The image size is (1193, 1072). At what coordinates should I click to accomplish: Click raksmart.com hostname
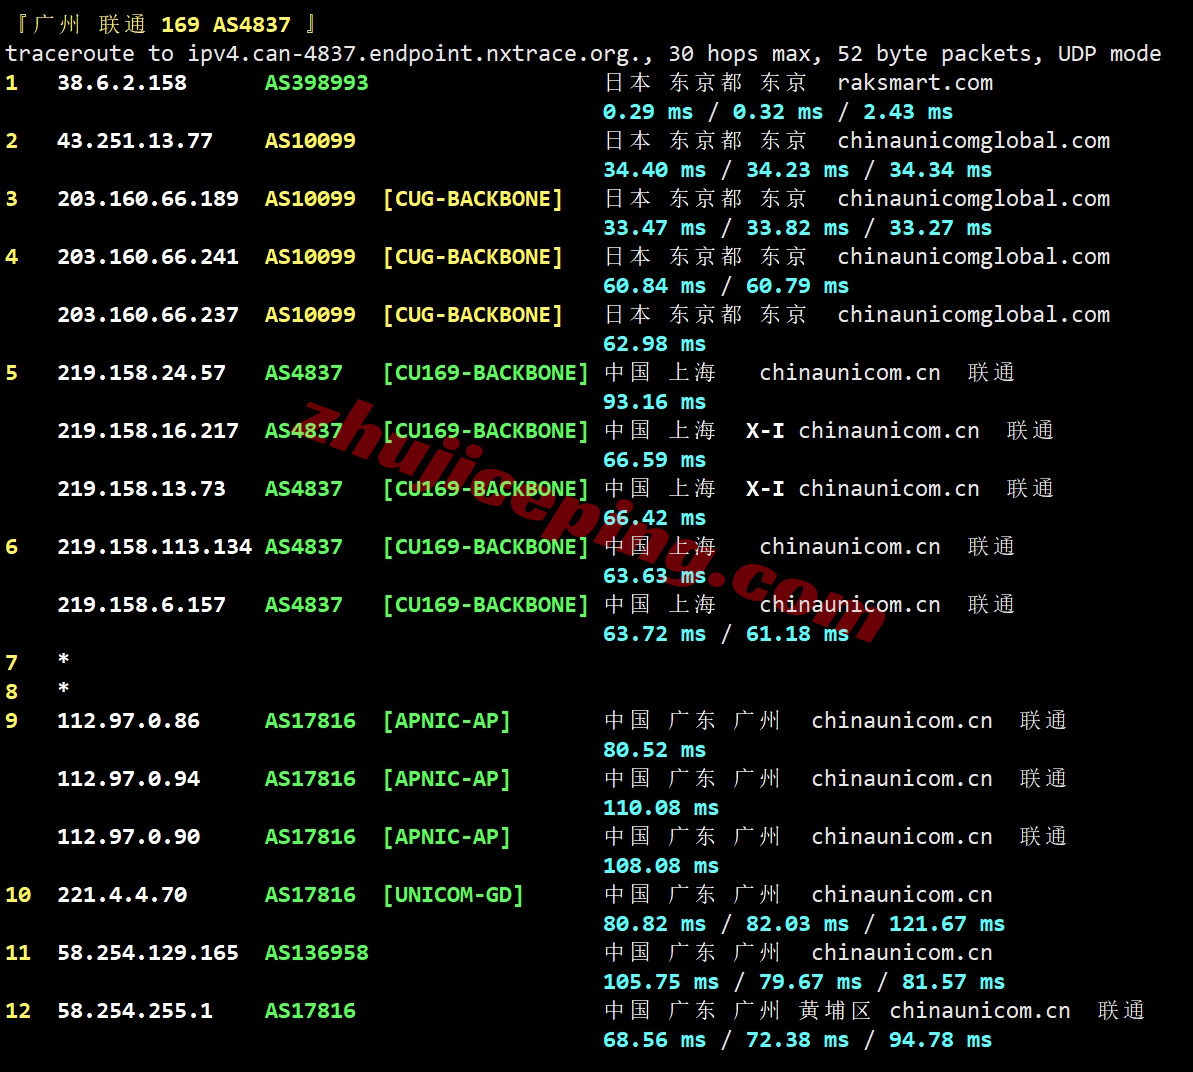[x=915, y=83]
